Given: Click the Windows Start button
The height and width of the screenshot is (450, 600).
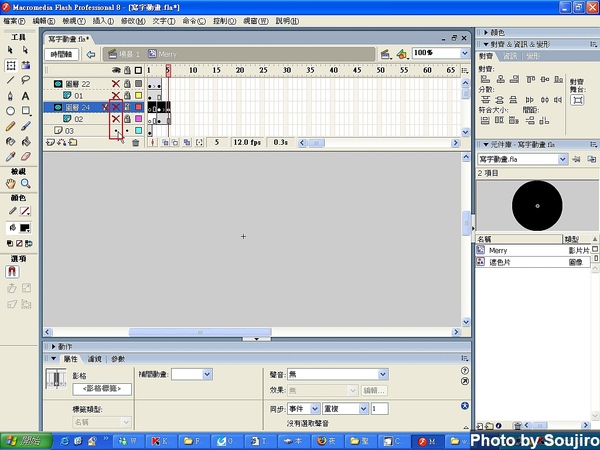Looking at the screenshot, I should tap(20, 440).
